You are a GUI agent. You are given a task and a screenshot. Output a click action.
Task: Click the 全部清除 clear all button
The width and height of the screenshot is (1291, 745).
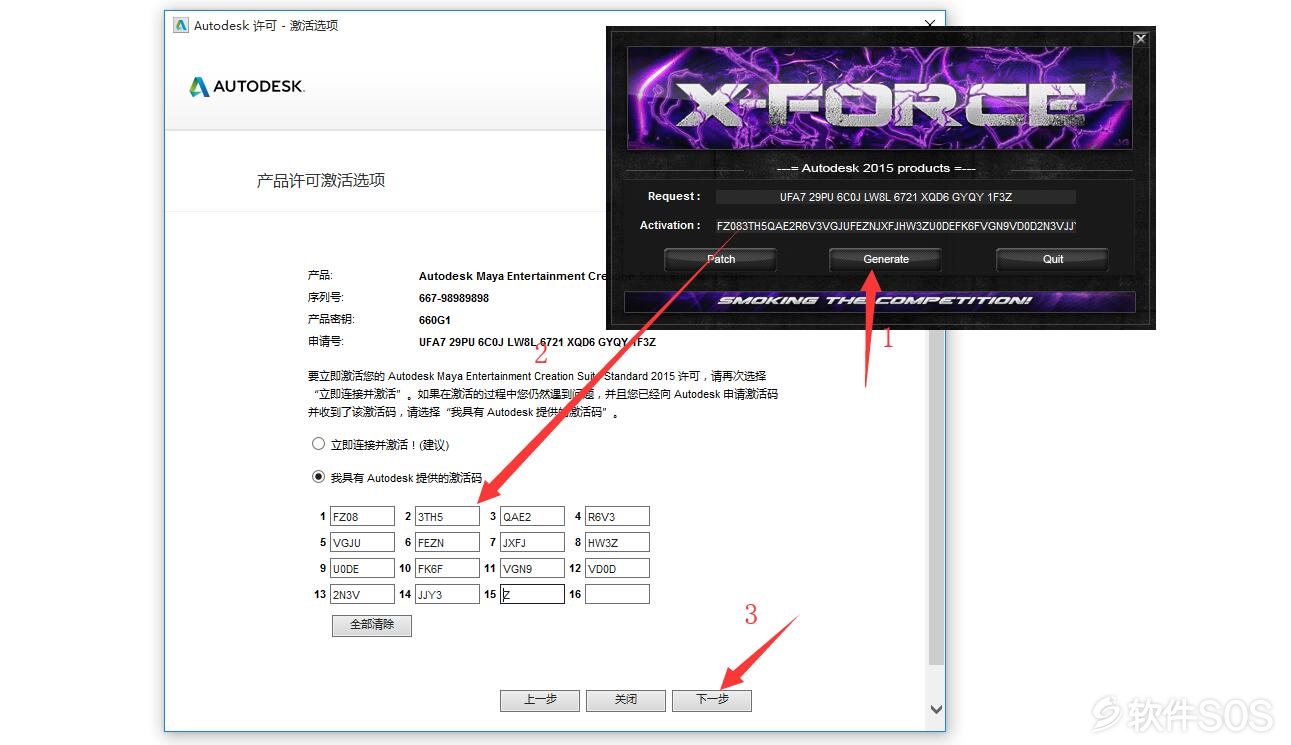372,625
